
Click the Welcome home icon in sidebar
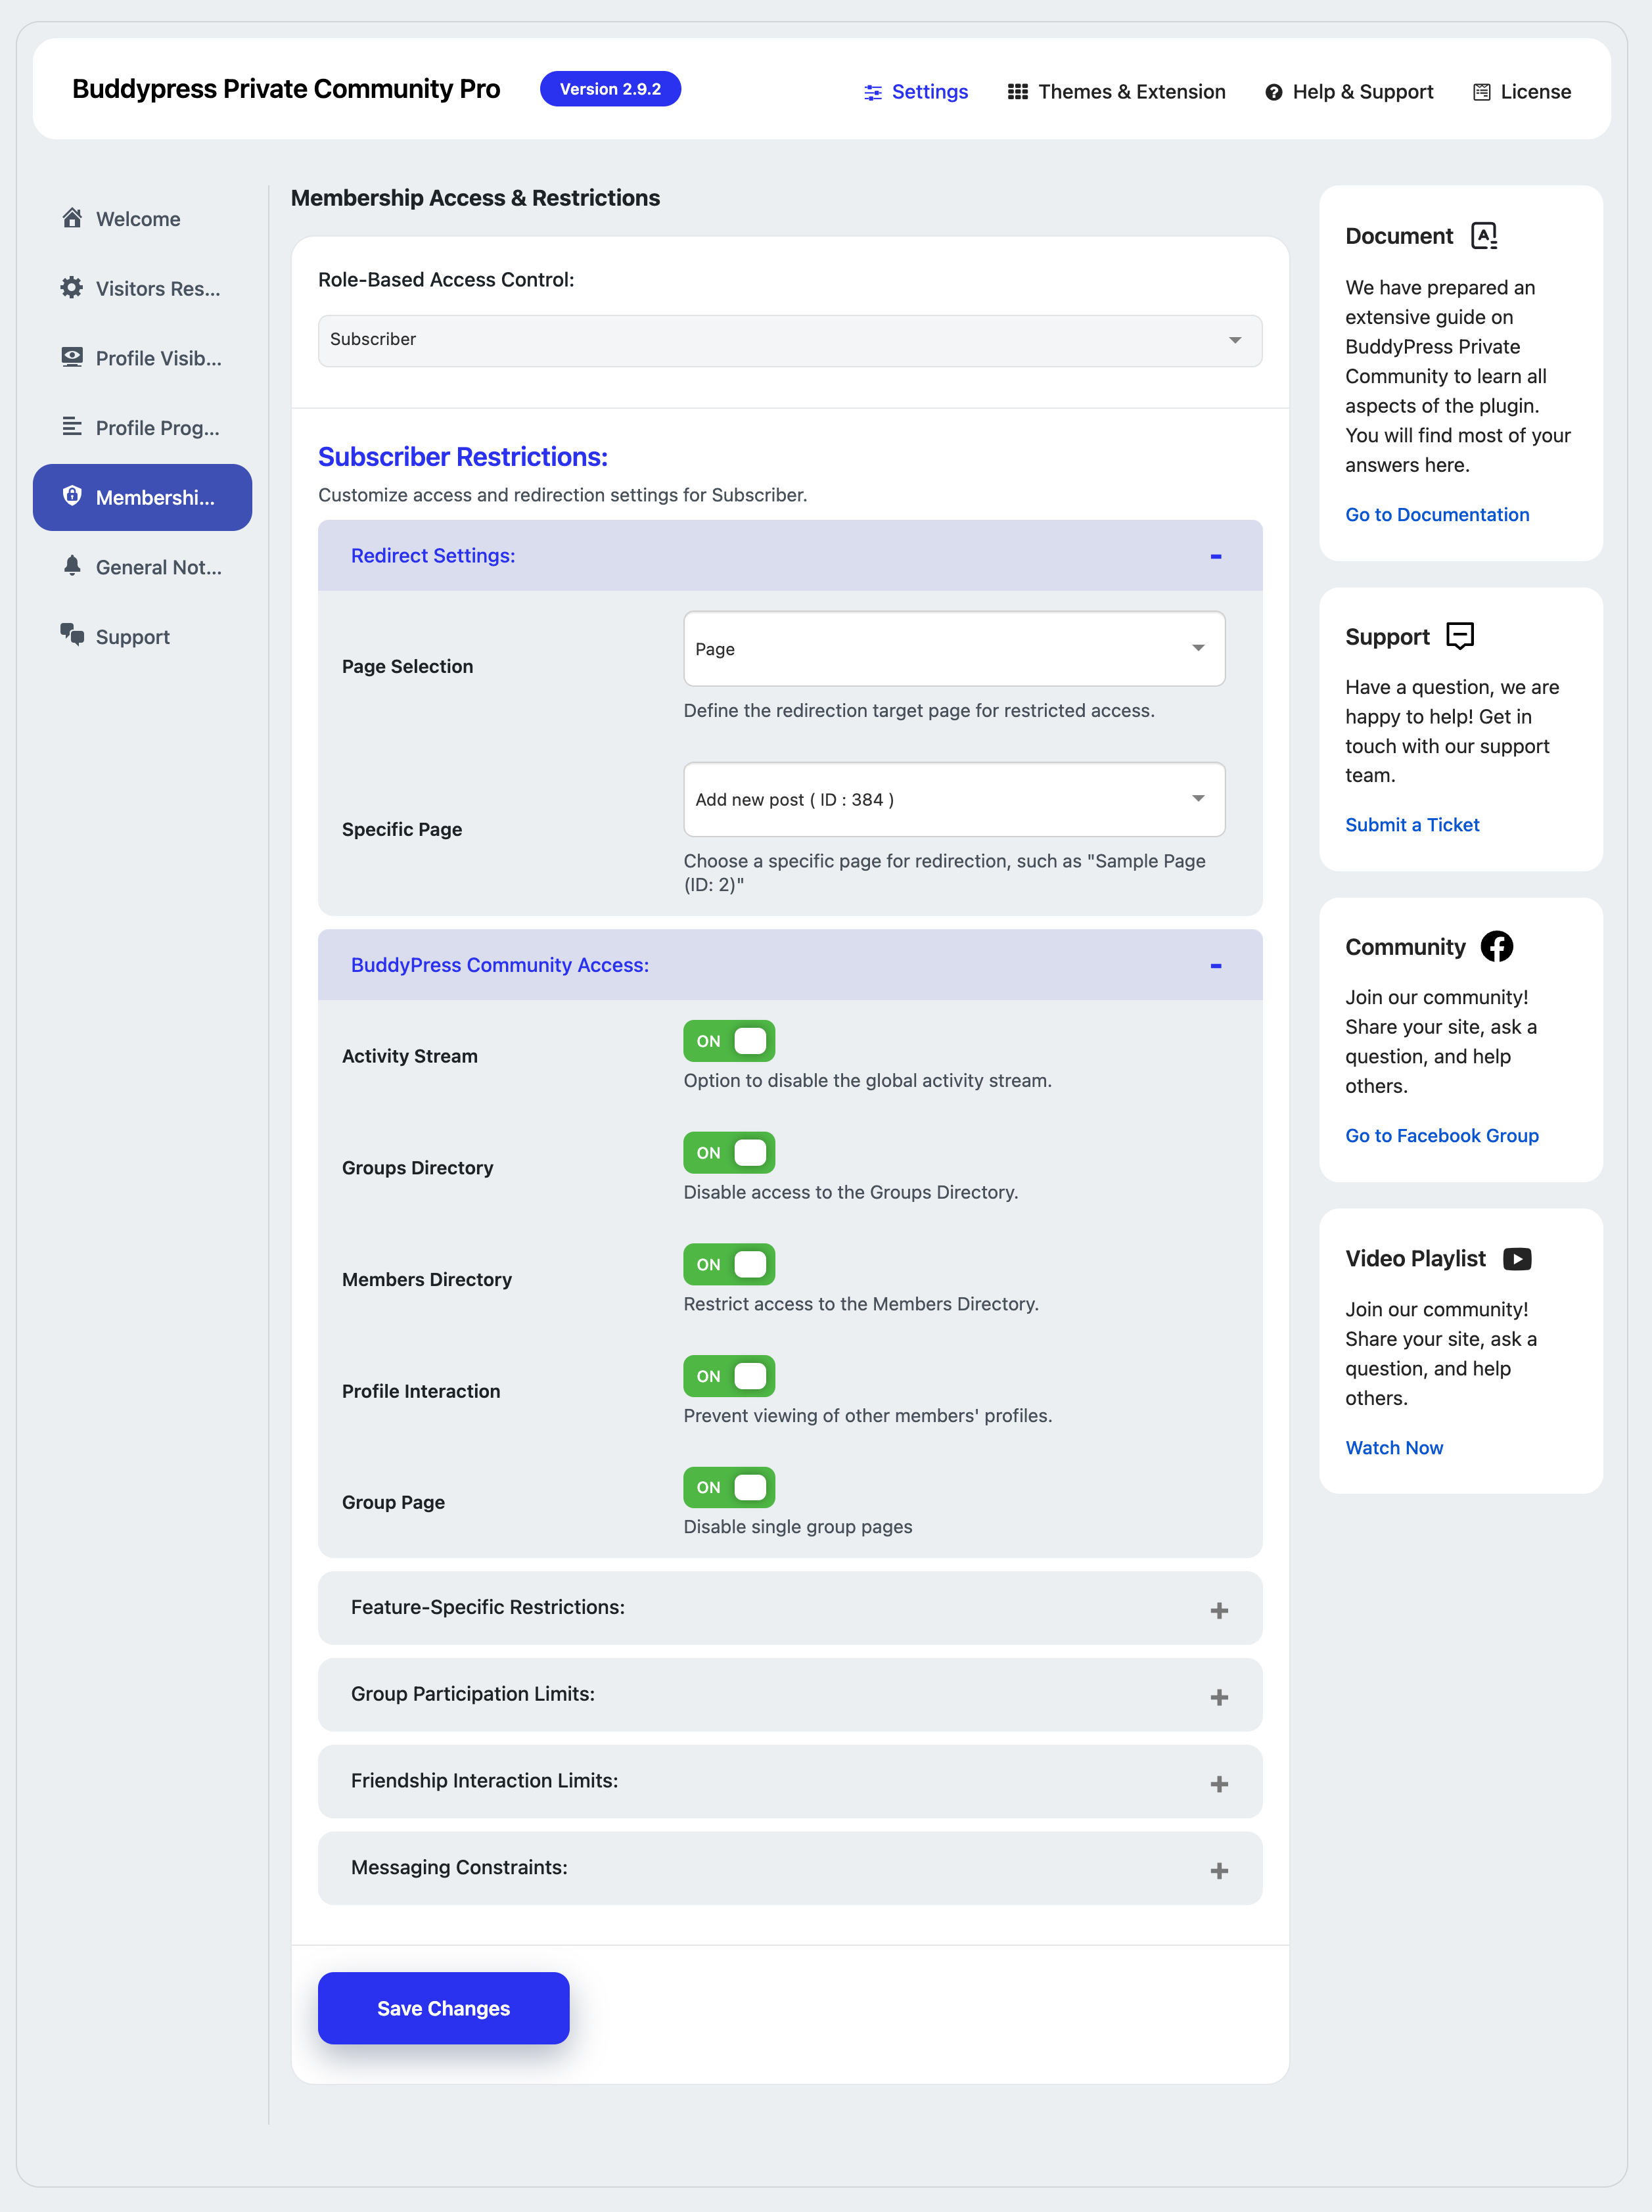click(x=72, y=218)
